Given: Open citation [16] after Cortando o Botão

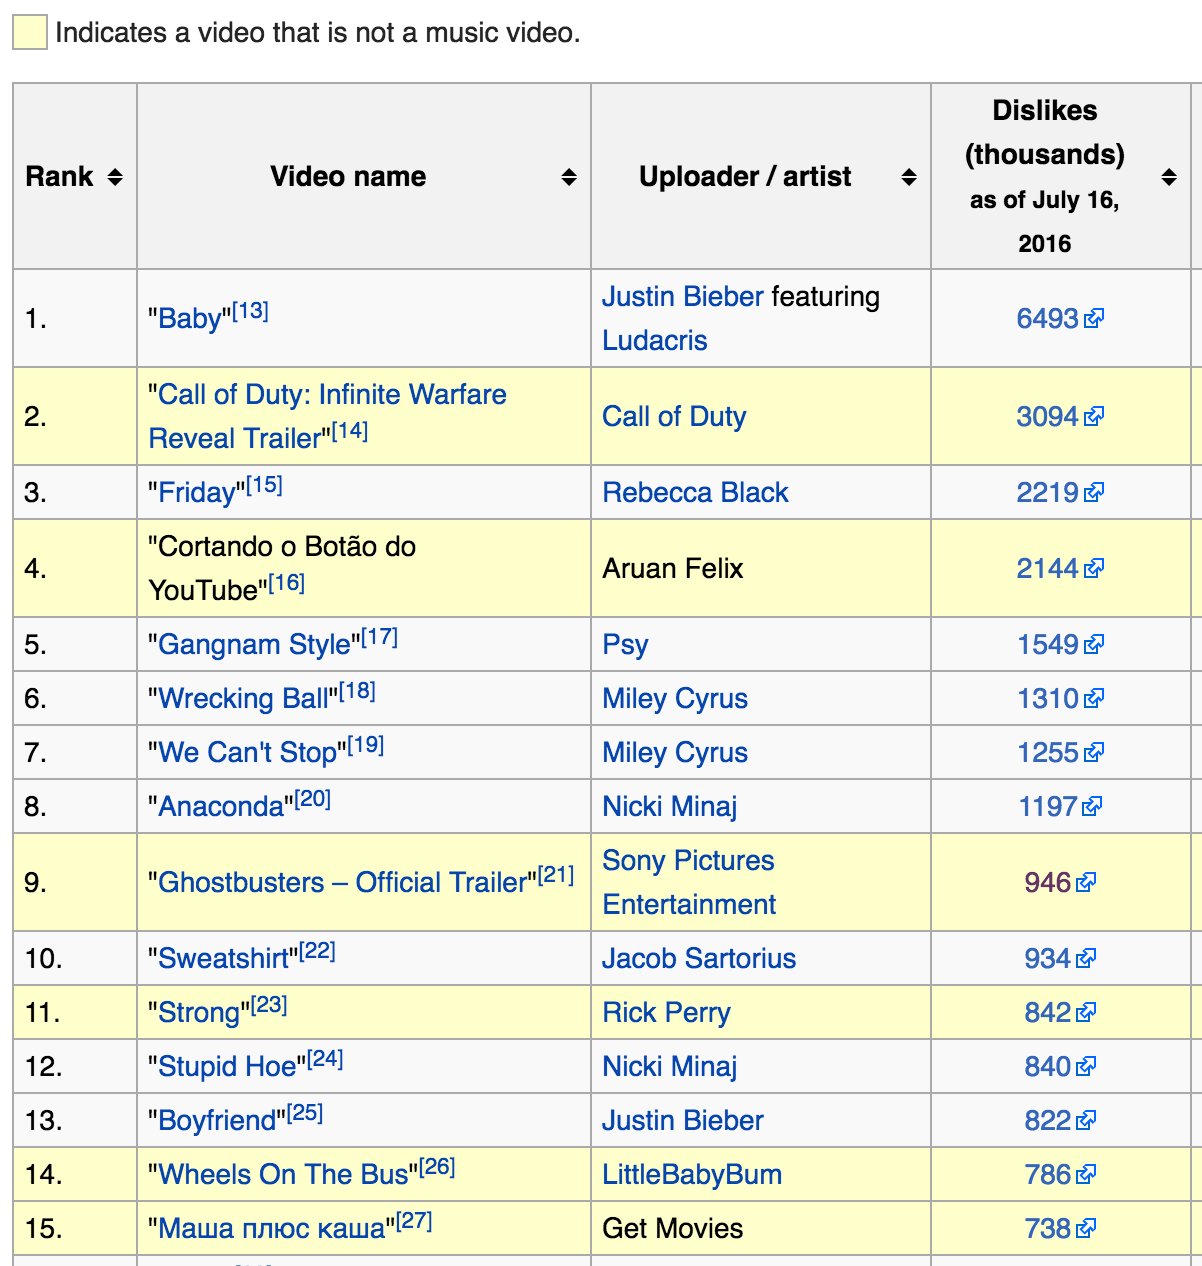Looking at the screenshot, I should click(x=286, y=583).
